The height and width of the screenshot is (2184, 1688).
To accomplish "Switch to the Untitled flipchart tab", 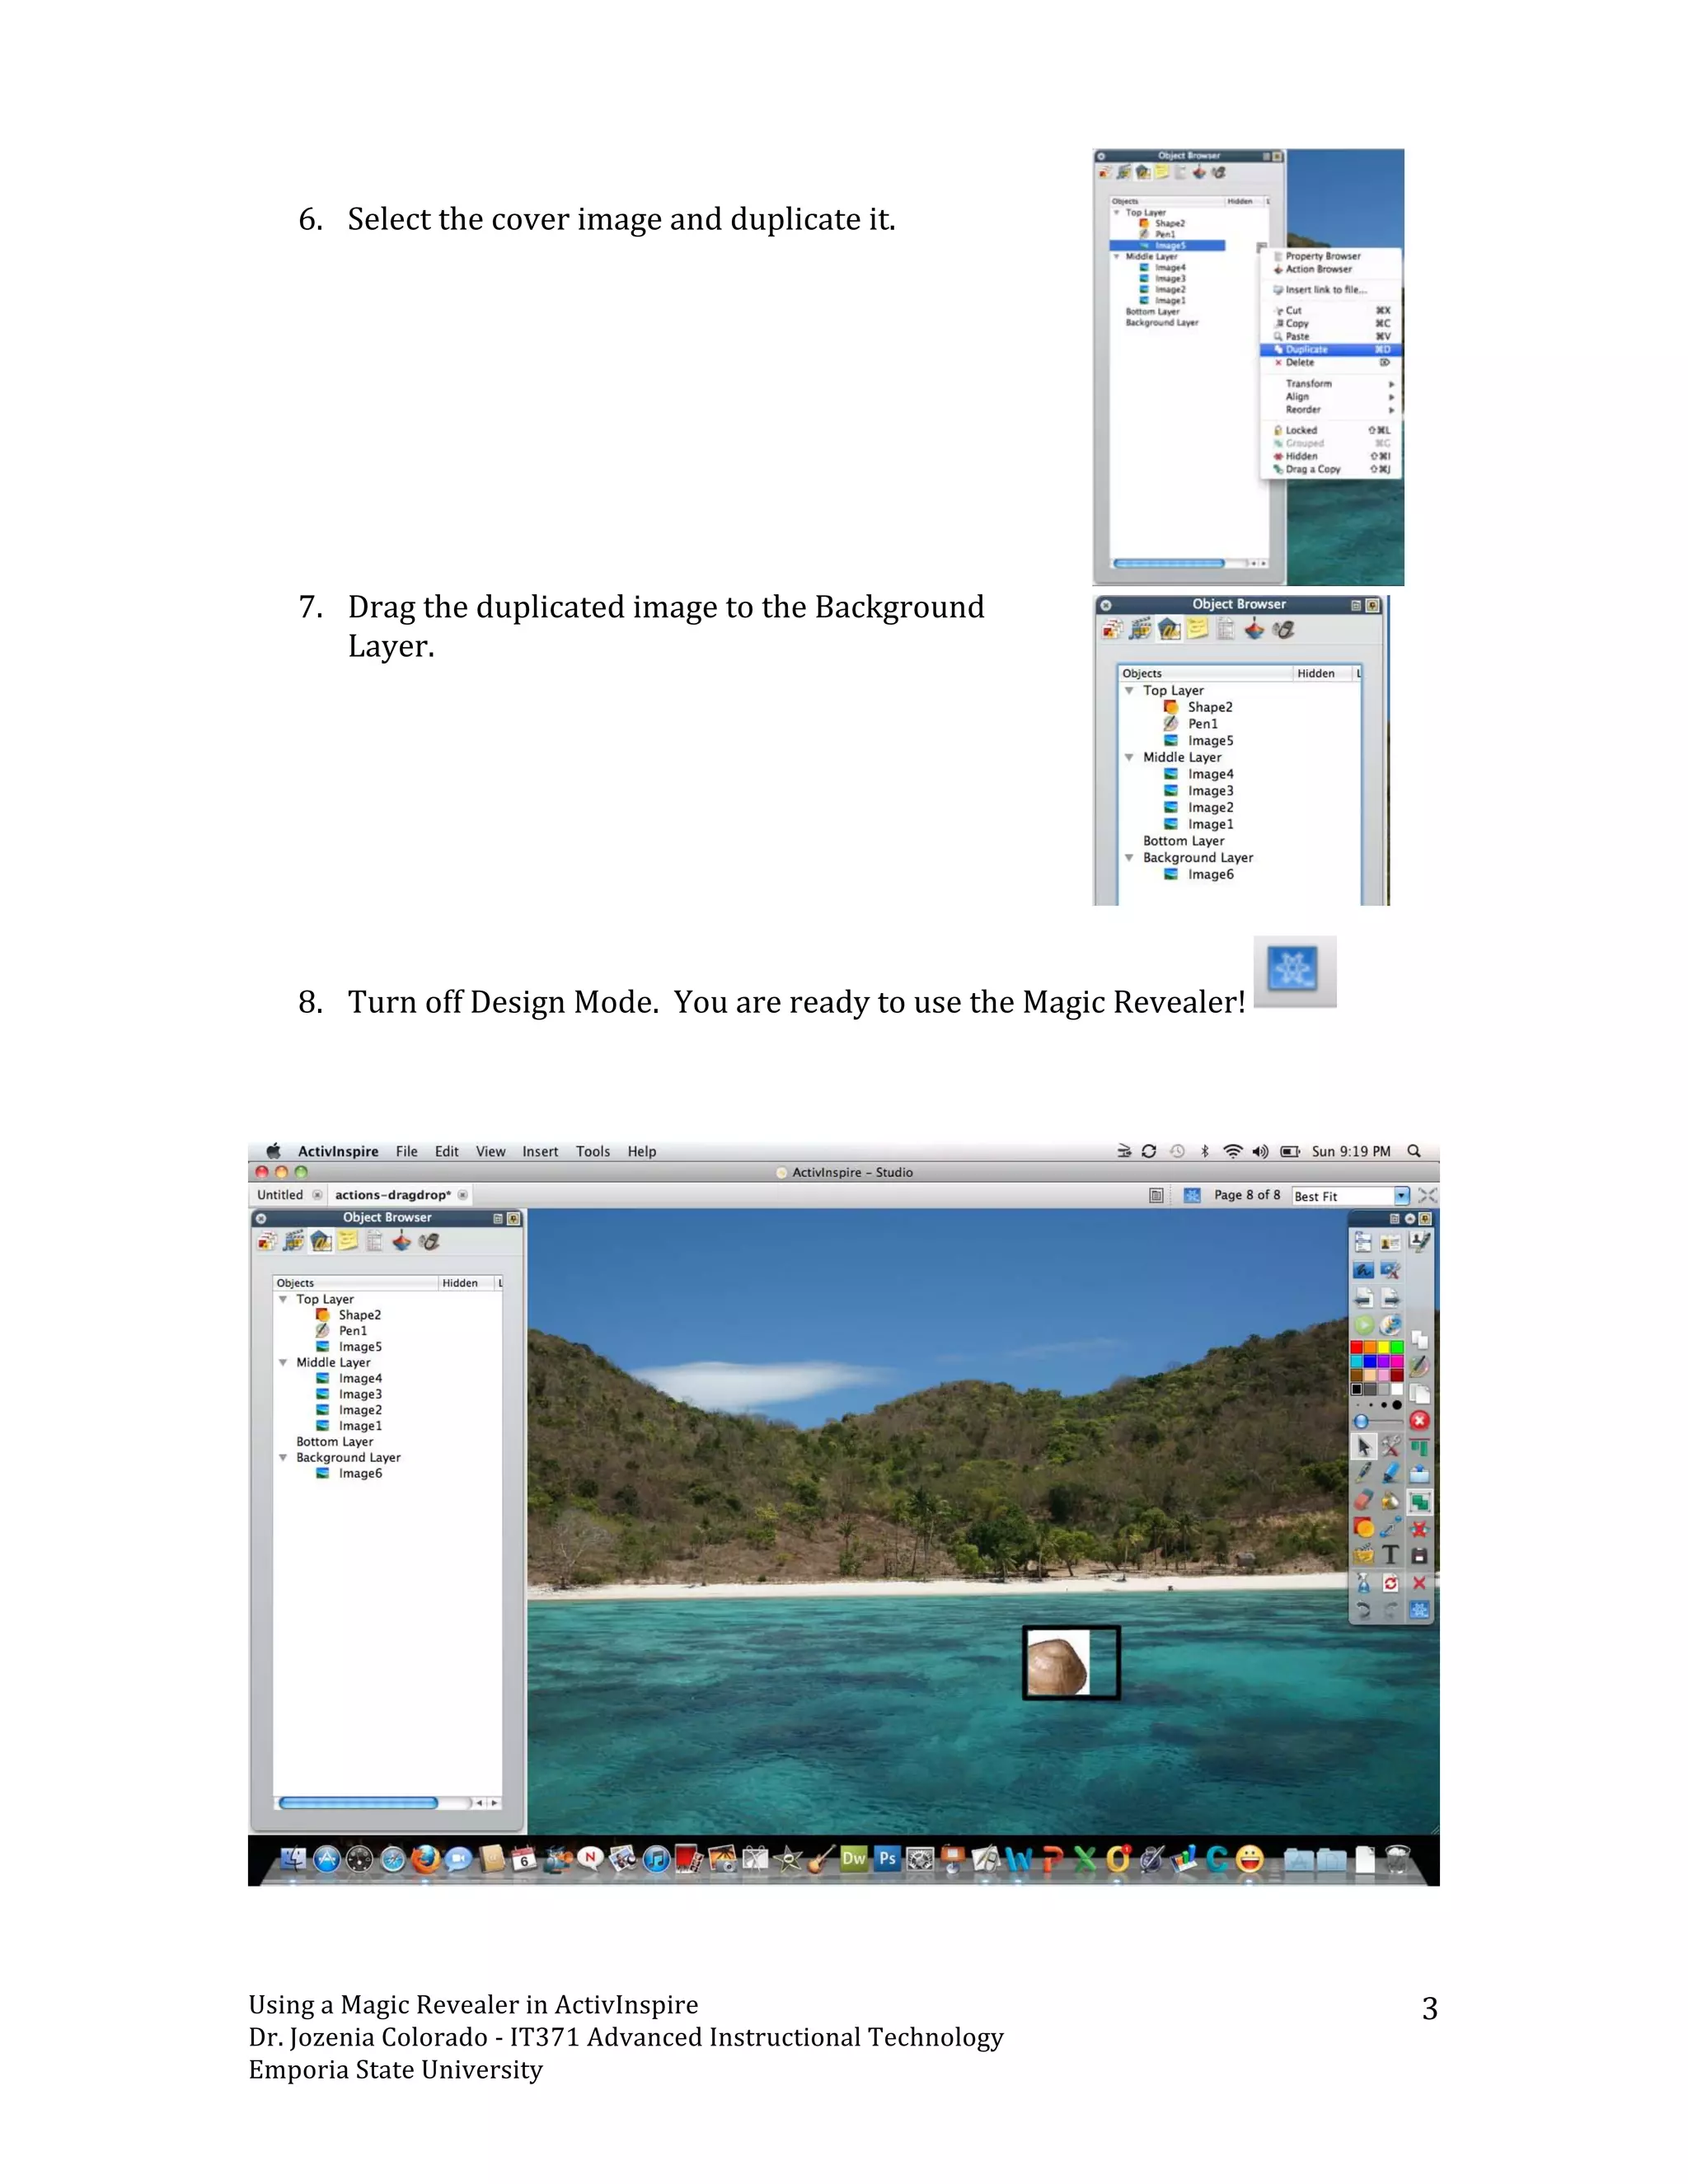I will tap(280, 1195).
